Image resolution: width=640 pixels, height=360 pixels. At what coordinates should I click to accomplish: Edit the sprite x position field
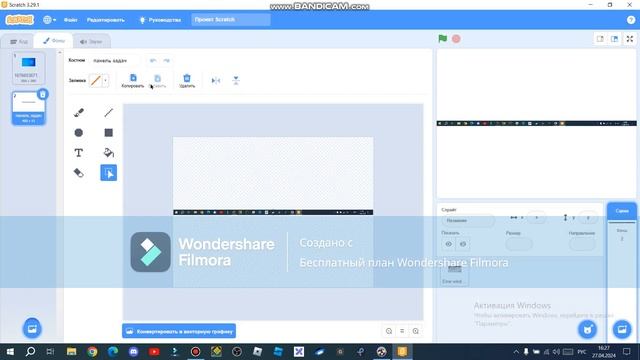pos(536,218)
